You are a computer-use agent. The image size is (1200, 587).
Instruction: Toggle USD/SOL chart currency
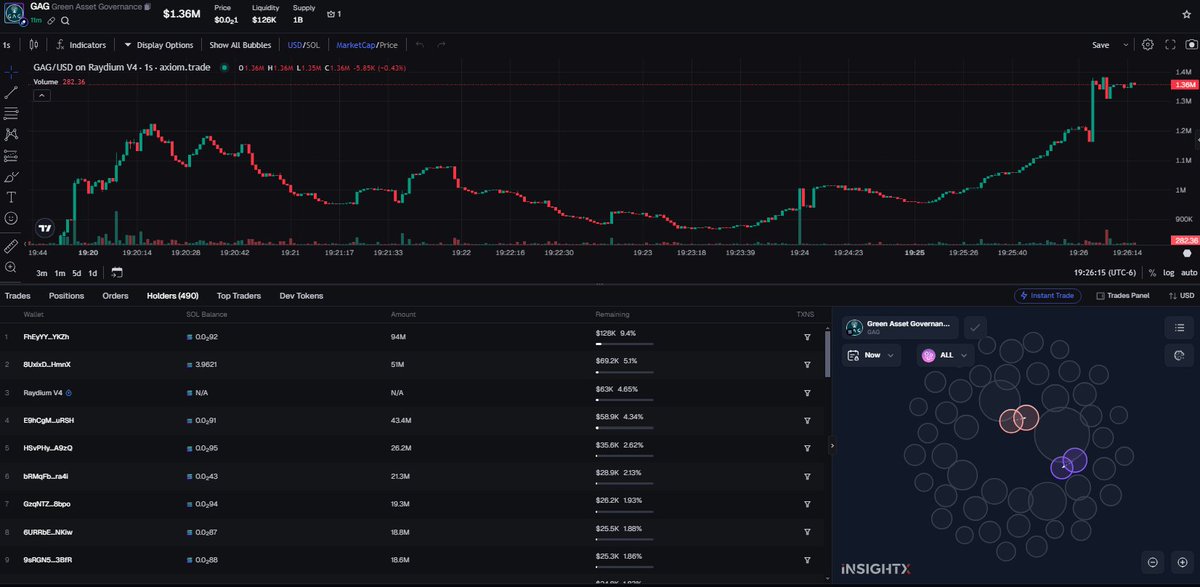tap(304, 45)
